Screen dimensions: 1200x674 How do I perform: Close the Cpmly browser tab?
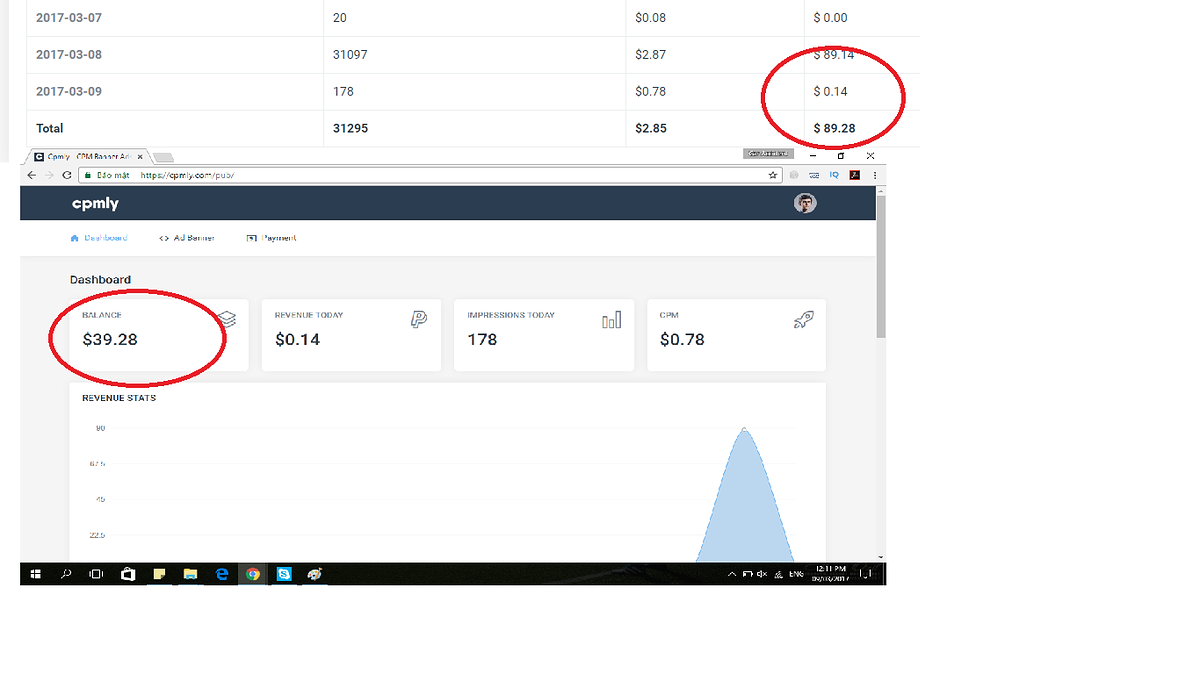pos(142,157)
